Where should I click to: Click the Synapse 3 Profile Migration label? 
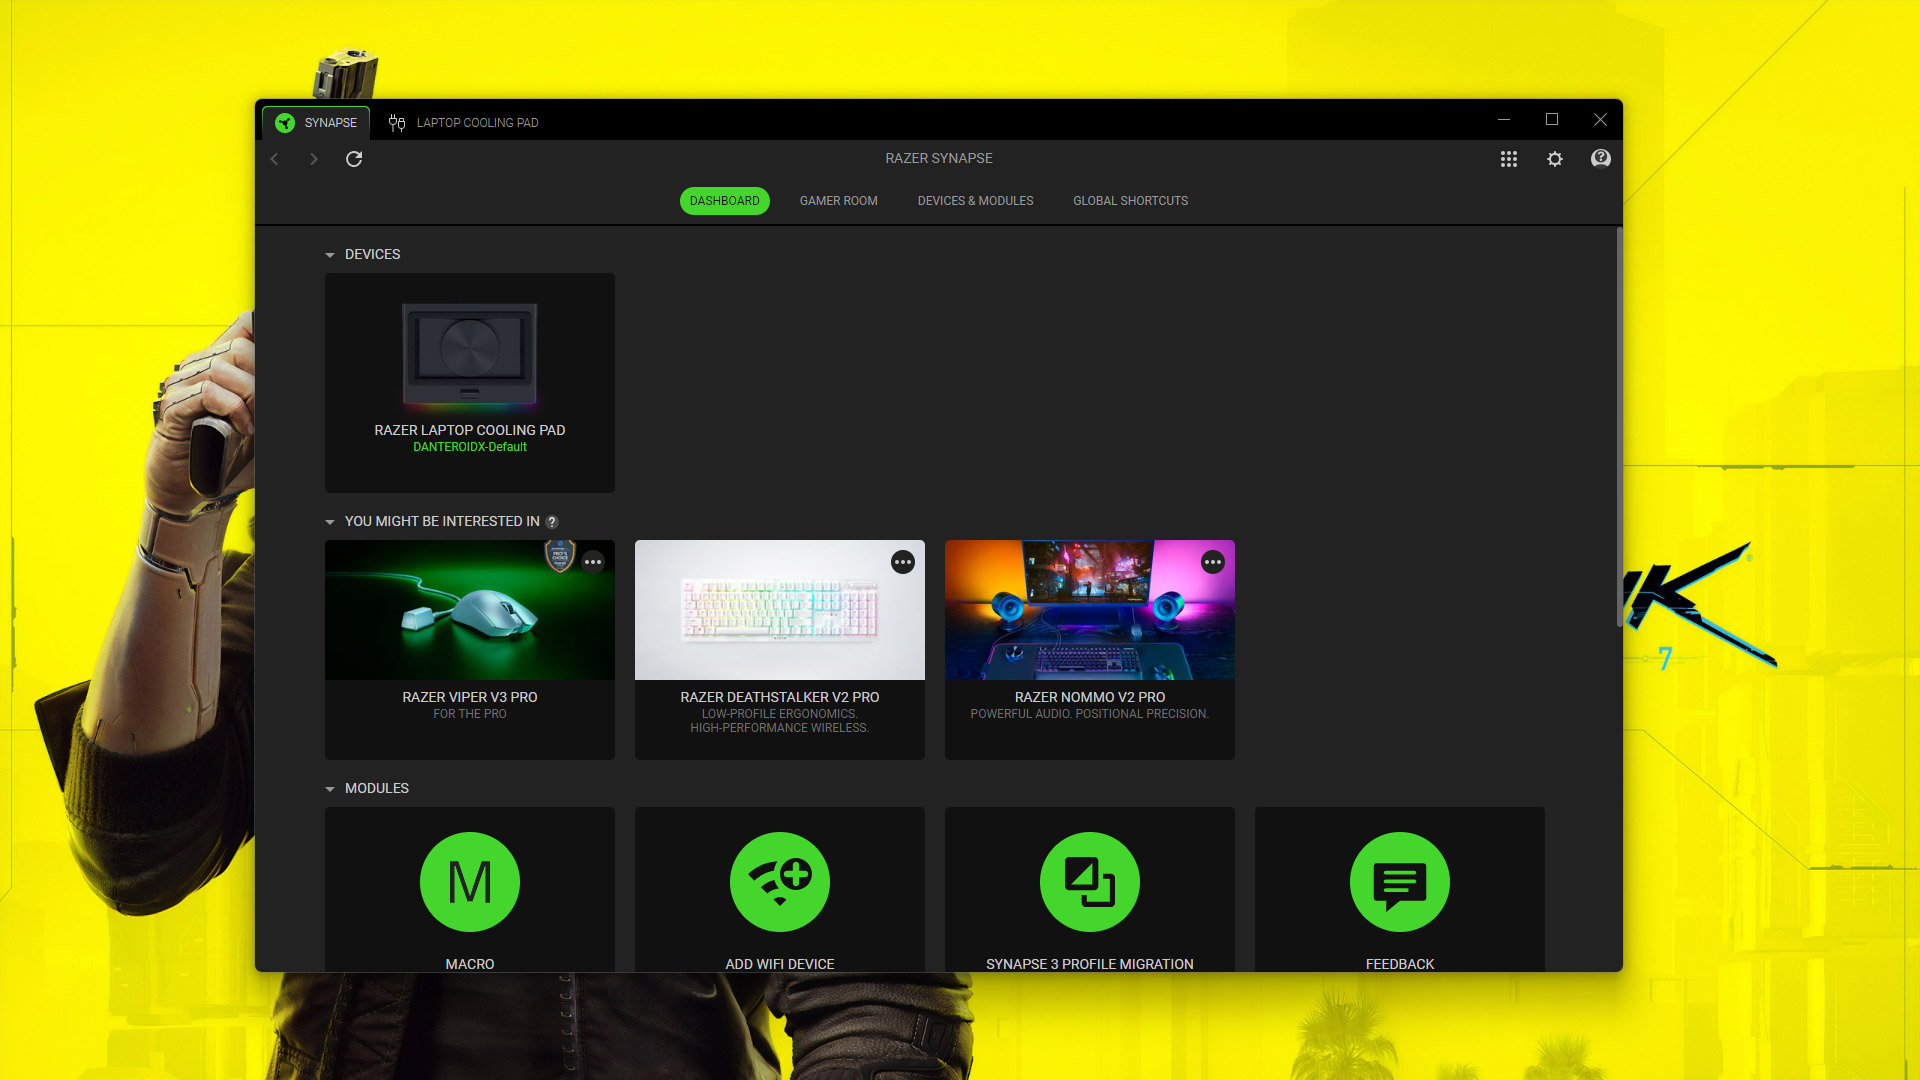point(1090,964)
